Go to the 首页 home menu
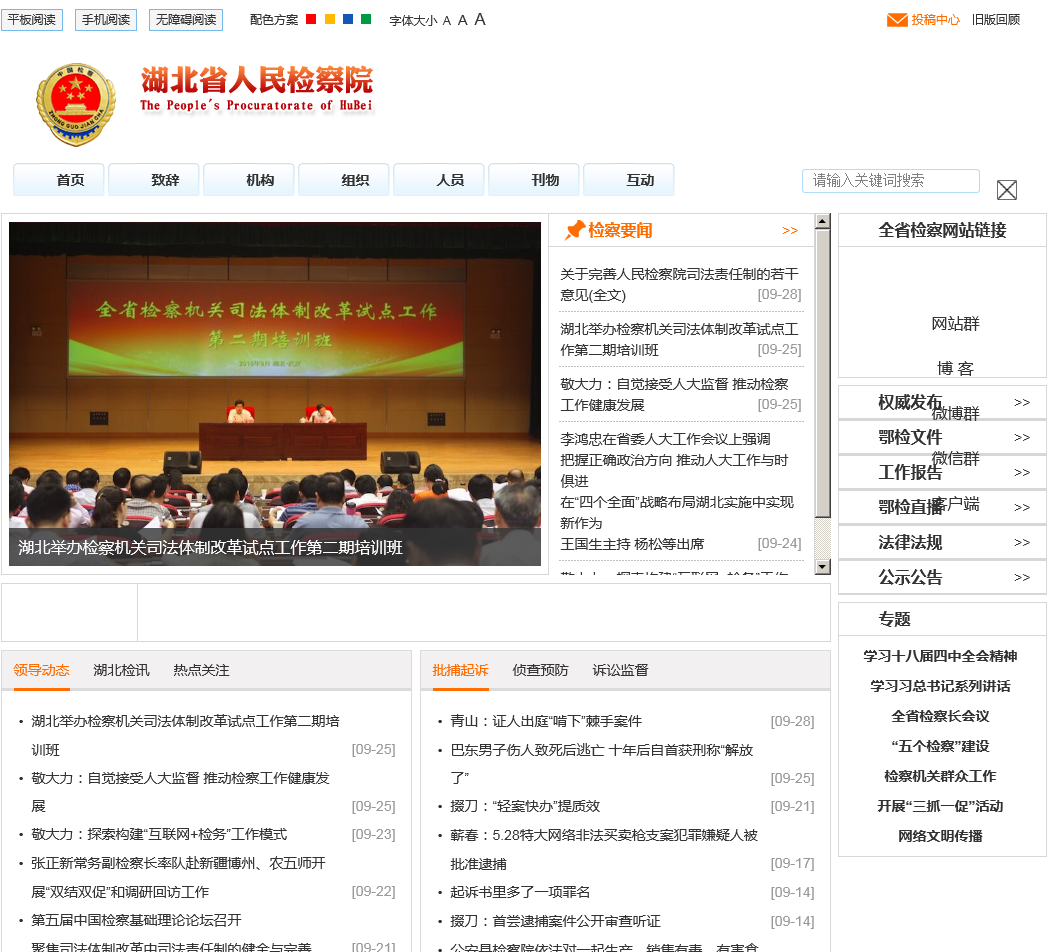Image resolution: width=1047 pixels, height=952 pixels. point(59,180)
